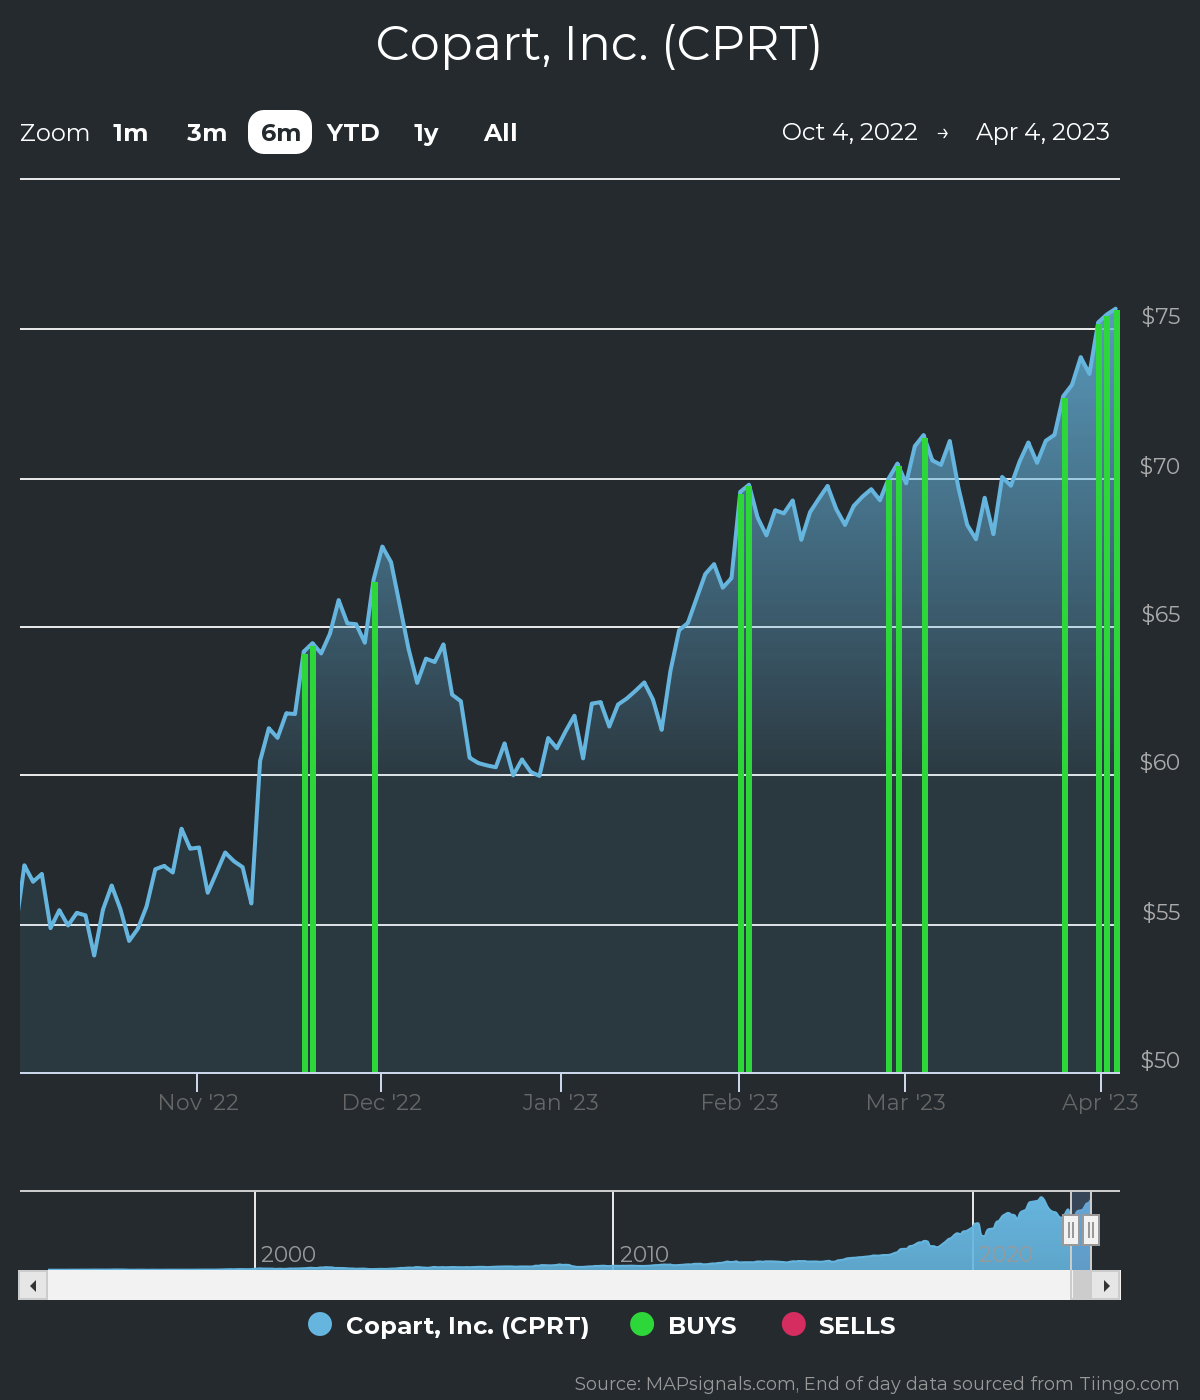Set zoom range to 1y
Viewport: 1200px width, 1400px height.
426,133
